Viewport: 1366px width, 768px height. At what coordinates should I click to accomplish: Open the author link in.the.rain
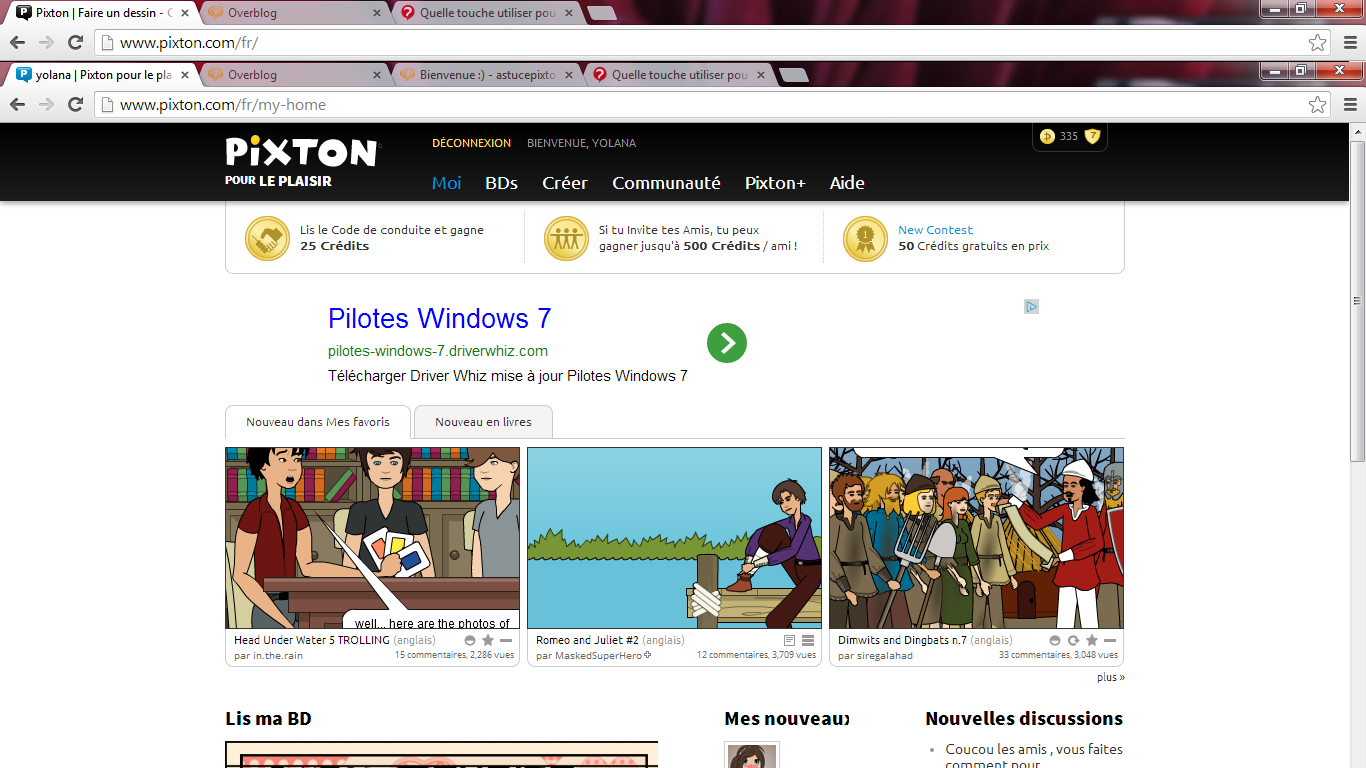click(277, 656)
